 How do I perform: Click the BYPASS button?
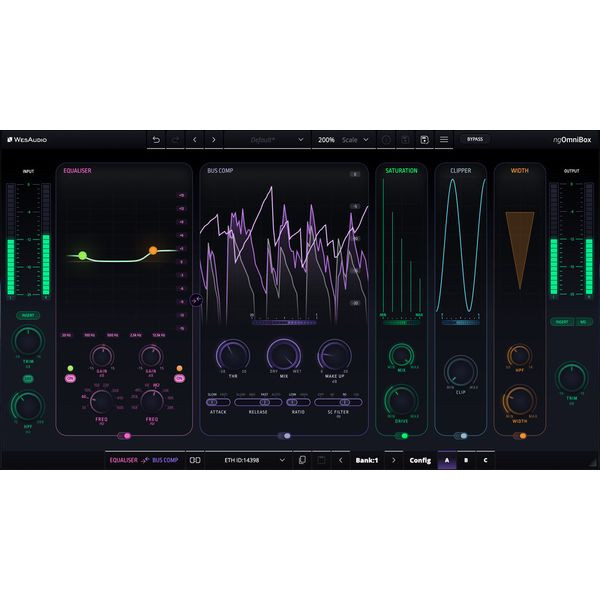point(475,139)
